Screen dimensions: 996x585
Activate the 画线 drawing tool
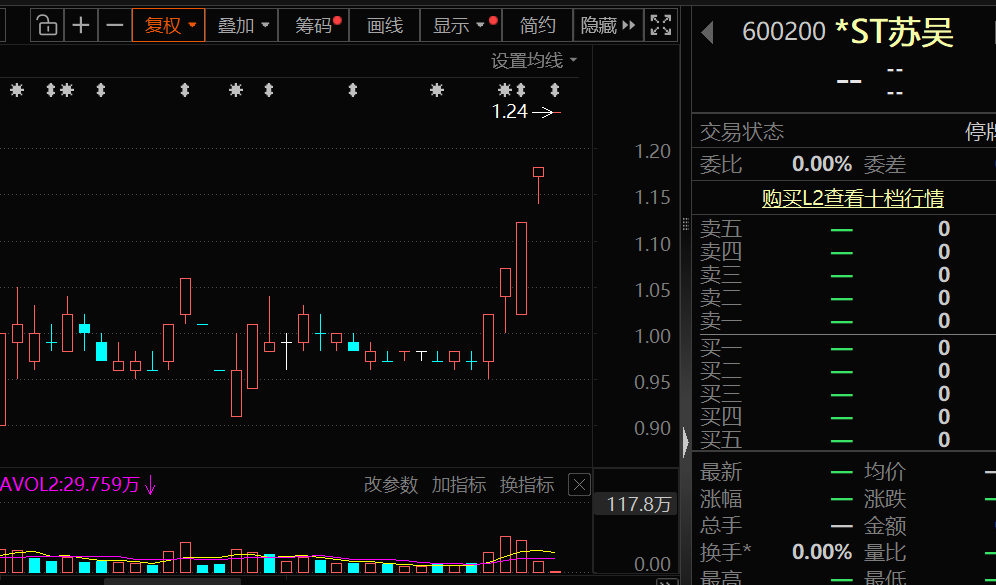tap(384, 25)
